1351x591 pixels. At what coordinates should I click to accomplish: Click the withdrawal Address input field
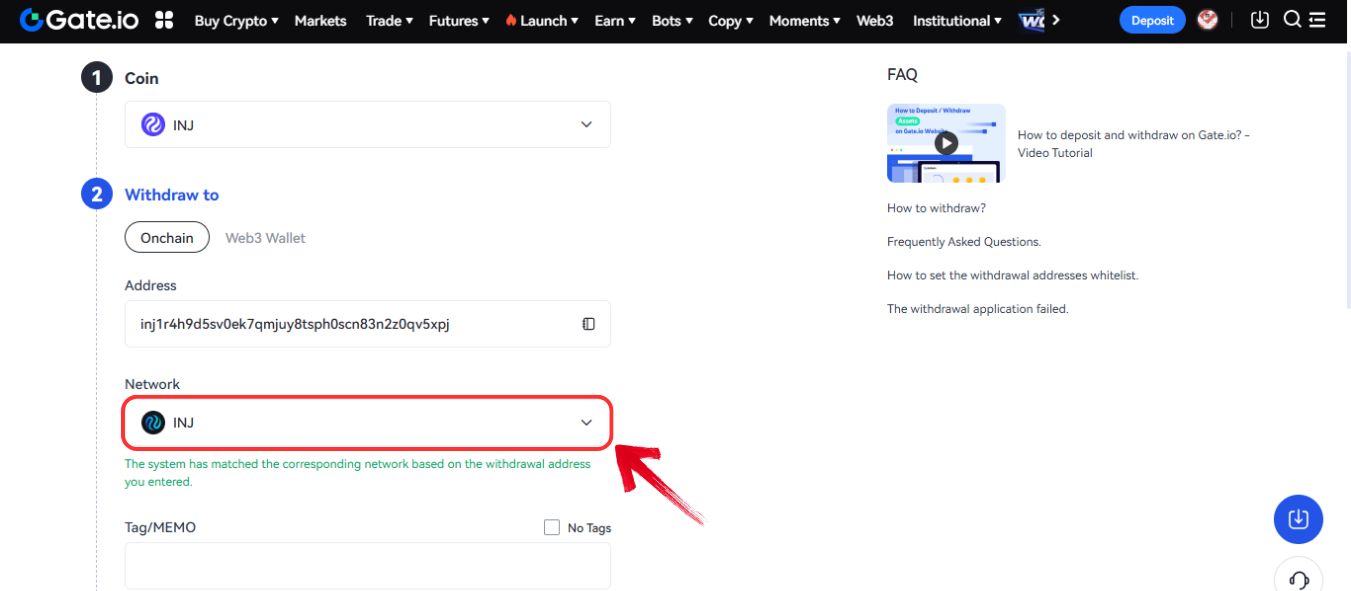367,324
